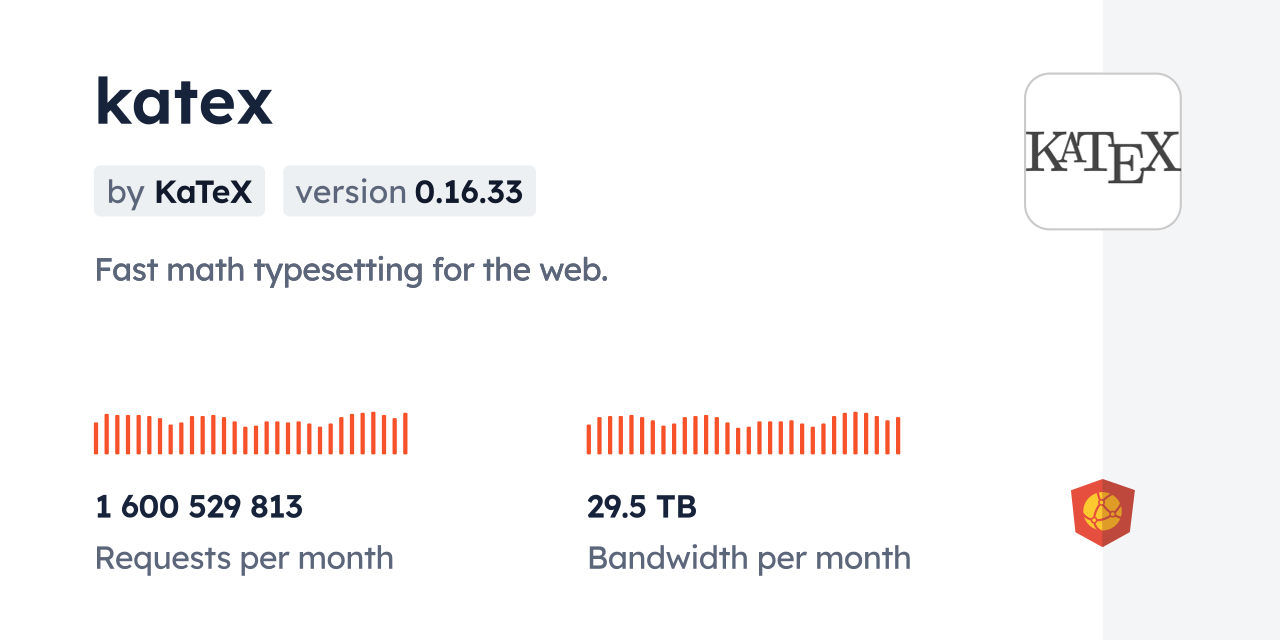
Task: Click the KaTeX logo image
Action: click(1103, 151)
